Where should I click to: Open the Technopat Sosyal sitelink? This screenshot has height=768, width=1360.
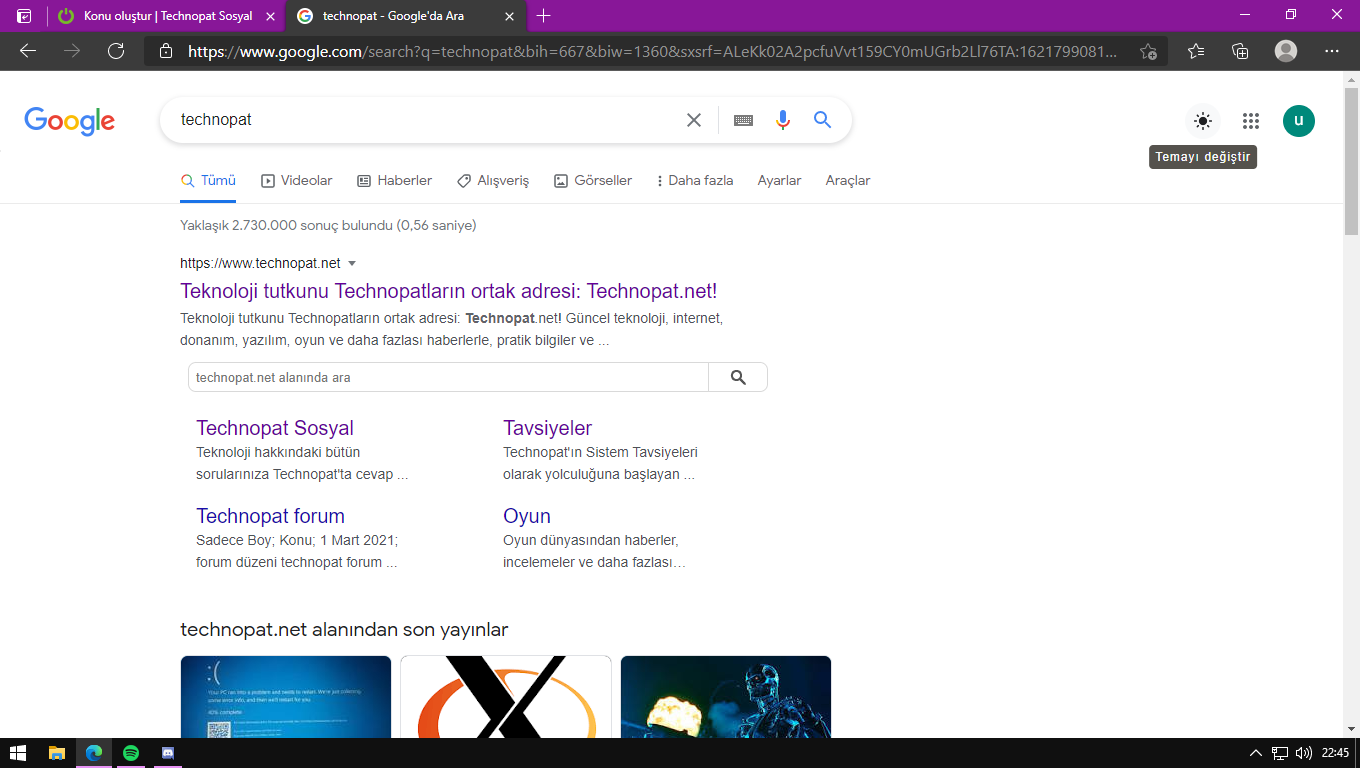(x=275, y=428)
